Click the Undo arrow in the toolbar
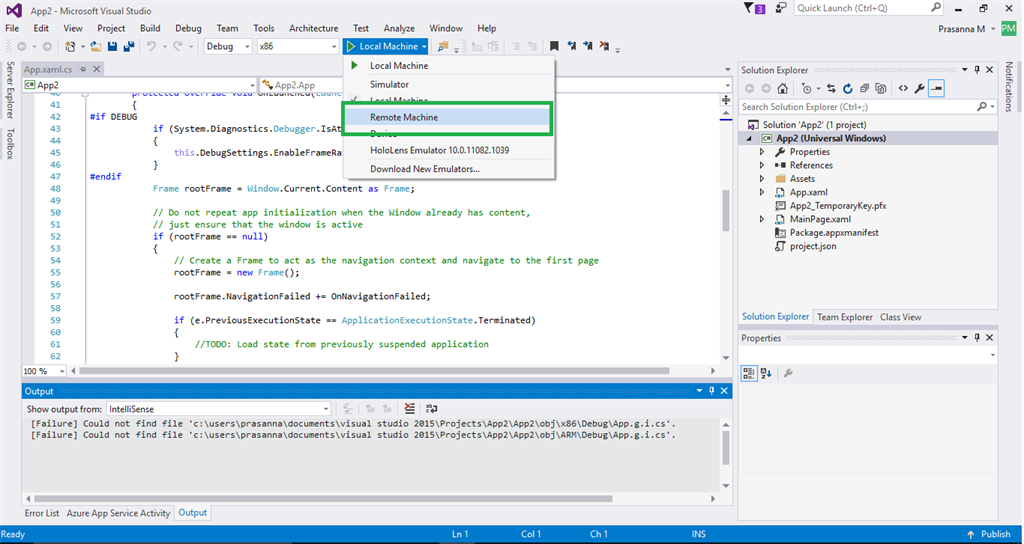This screenshot has height=544, width=1024. point(152,47)
